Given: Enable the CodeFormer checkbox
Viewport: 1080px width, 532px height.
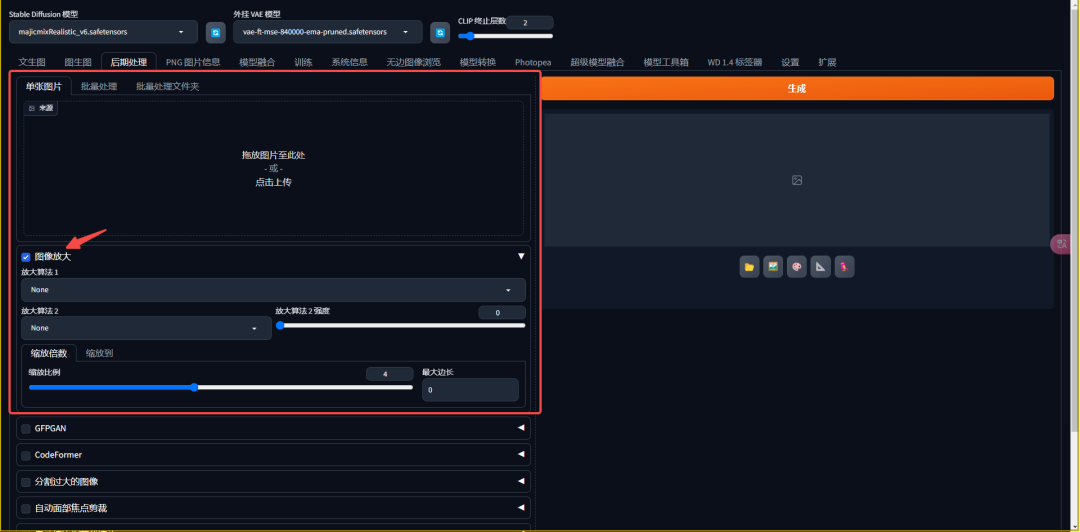Looking at the screenshot, I should (26, 456).
